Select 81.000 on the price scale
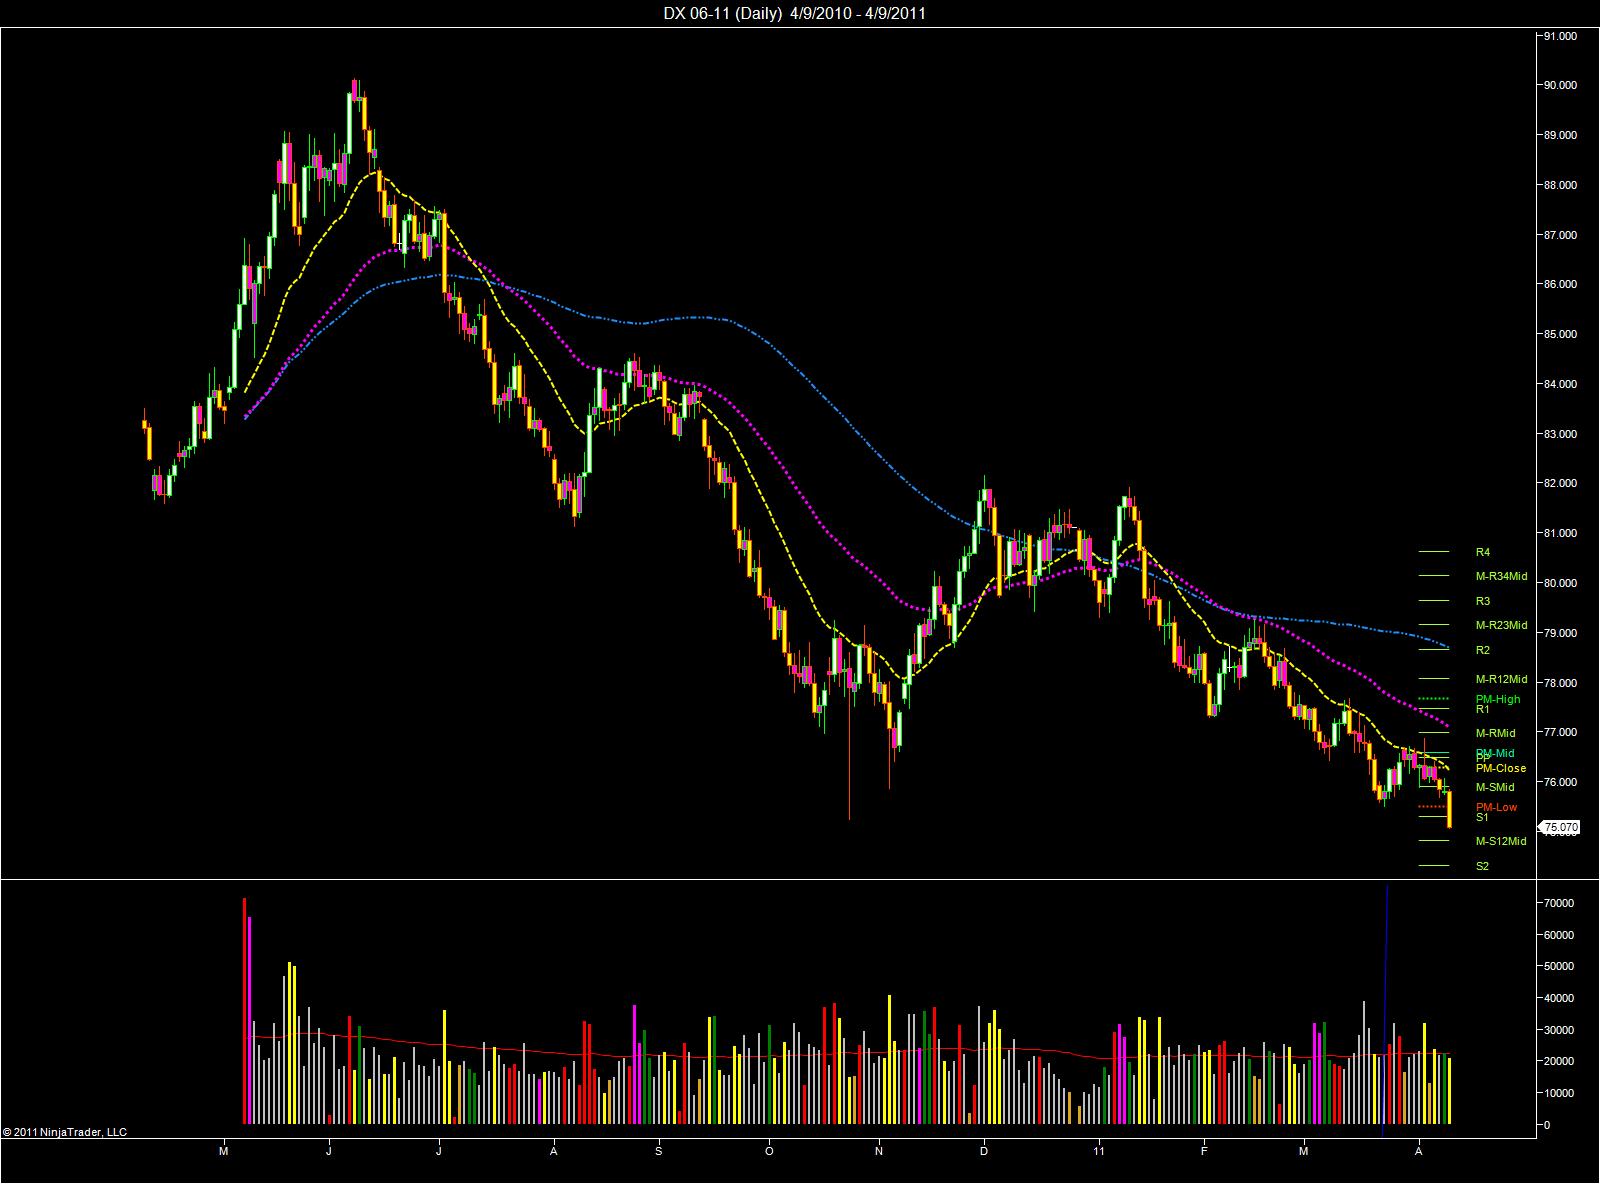 coord(1561,533)
